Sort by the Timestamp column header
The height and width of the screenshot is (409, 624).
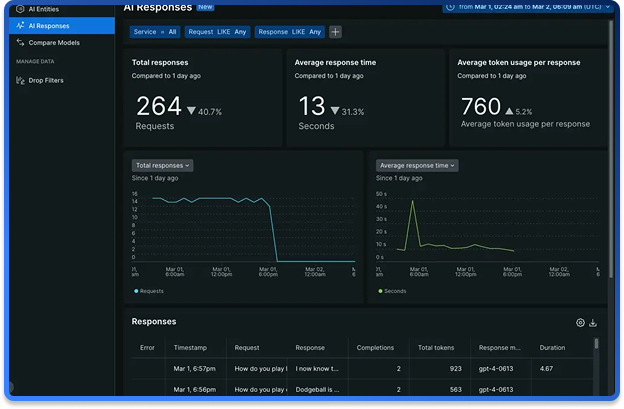coord(191,348)
